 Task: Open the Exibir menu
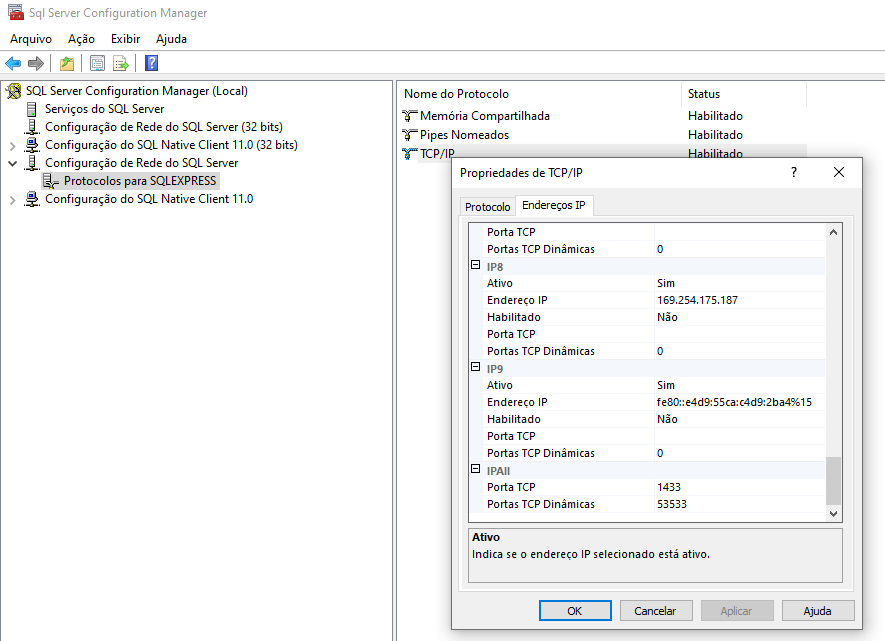point(125,39)
